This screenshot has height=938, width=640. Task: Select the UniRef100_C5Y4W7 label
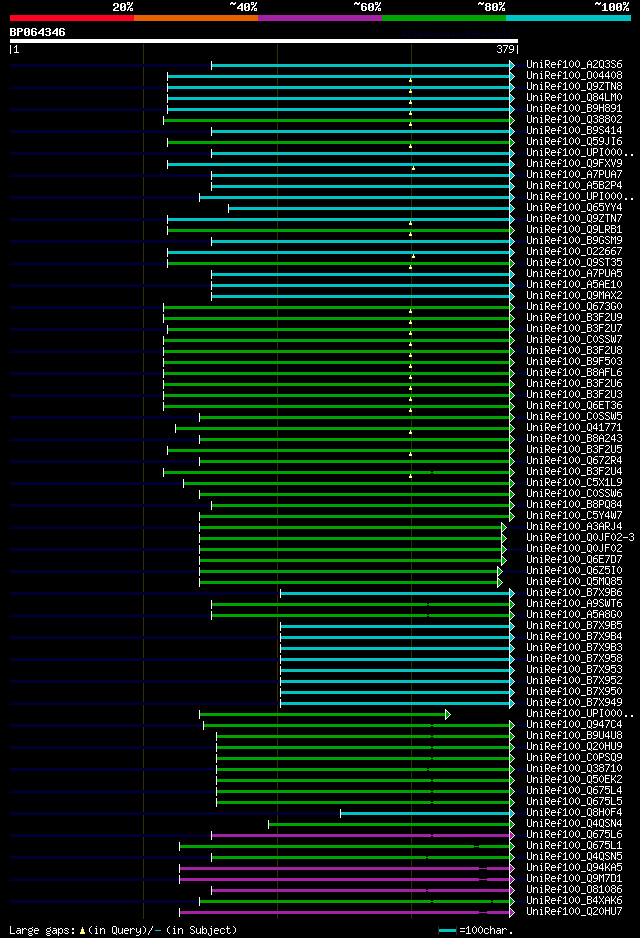tap(574, 516)
